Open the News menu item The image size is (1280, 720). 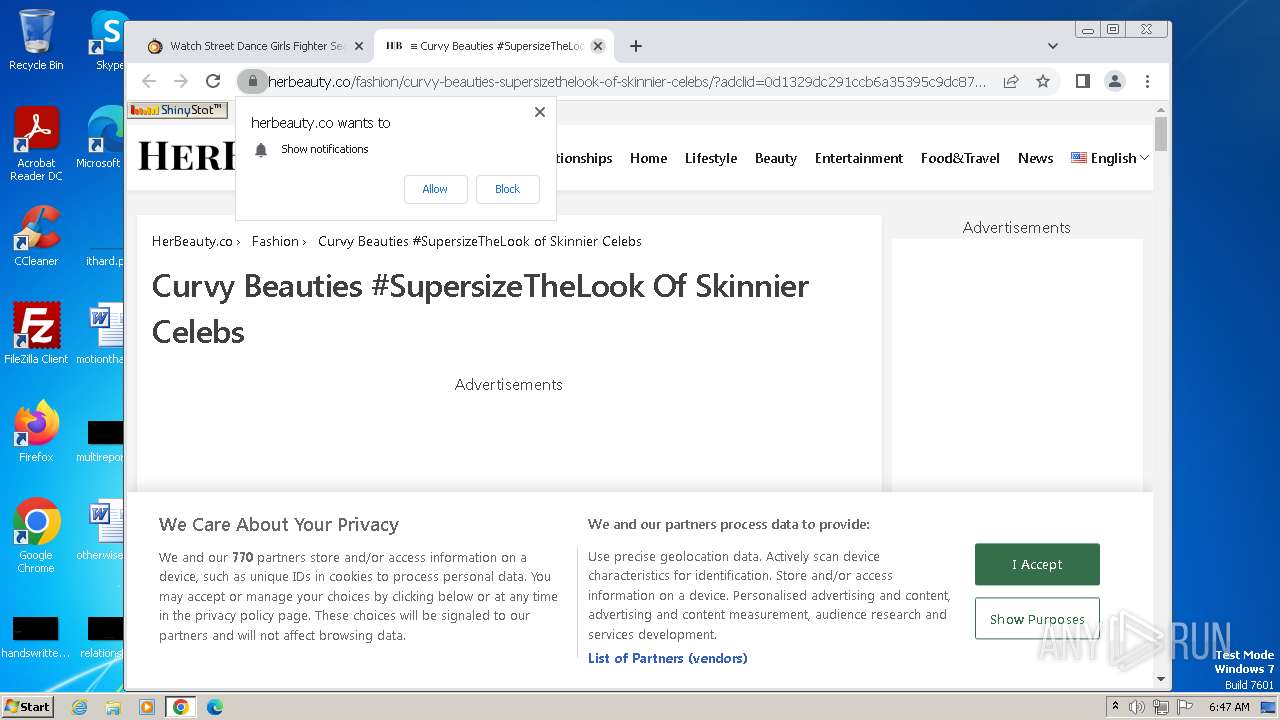coord(1035,158)
